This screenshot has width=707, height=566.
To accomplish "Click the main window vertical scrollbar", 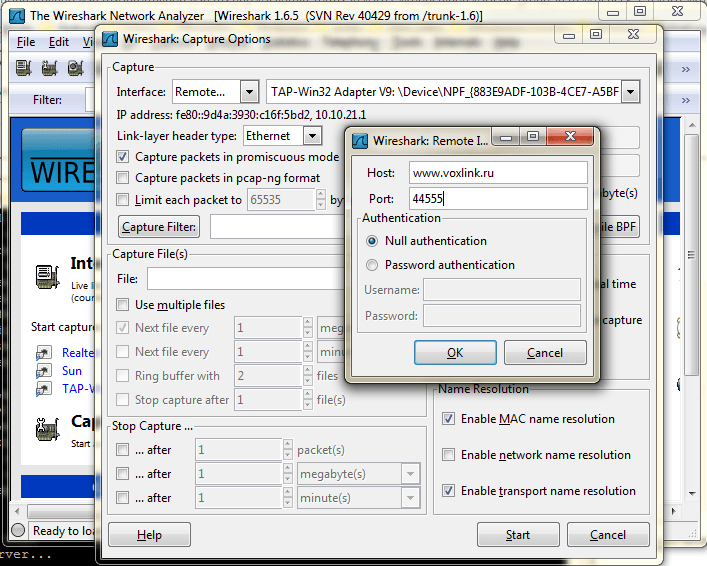I will point(691,255).
